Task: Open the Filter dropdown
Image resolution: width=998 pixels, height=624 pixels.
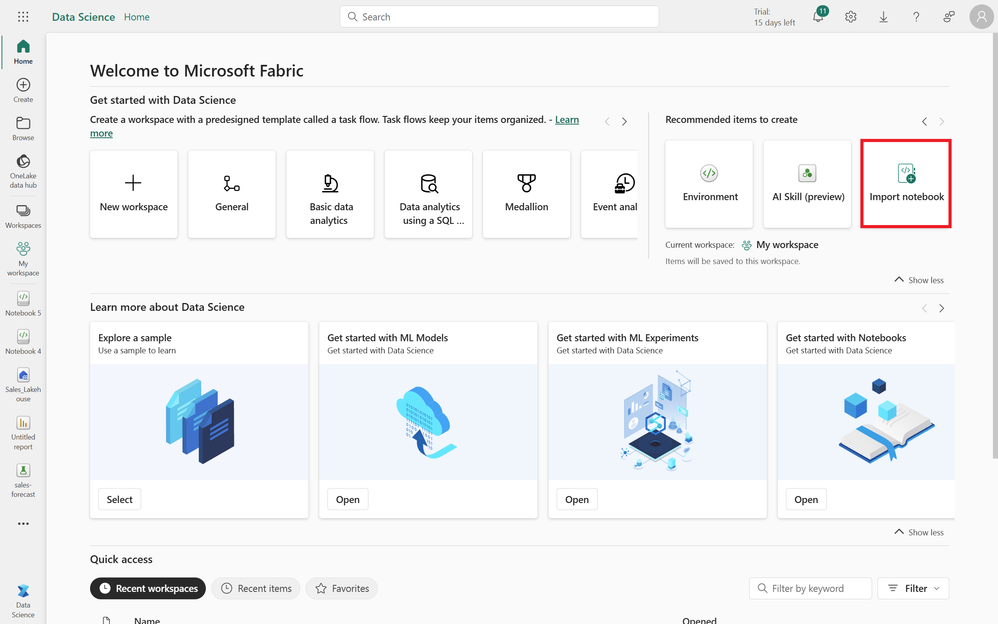Action: pos(913,588)
